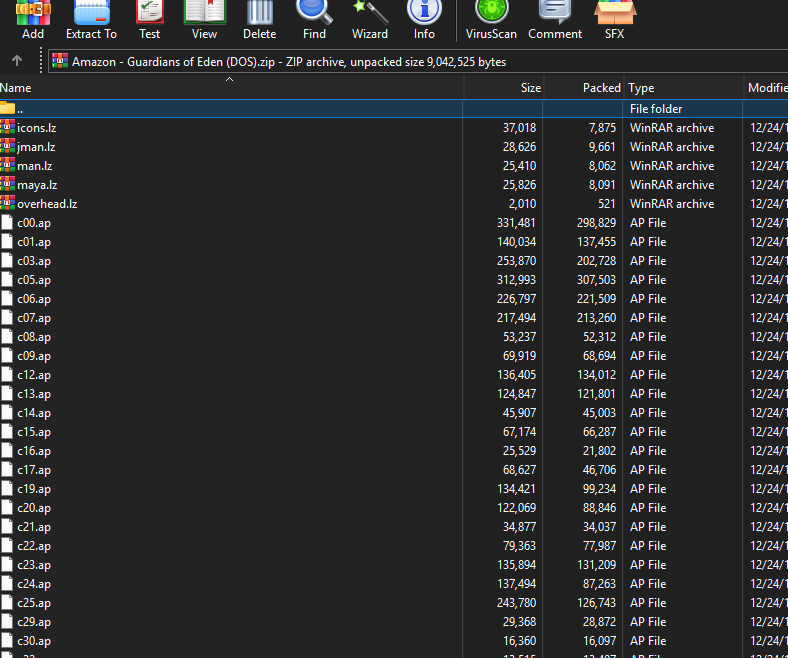Select file c23.ap

coord(34,565)
